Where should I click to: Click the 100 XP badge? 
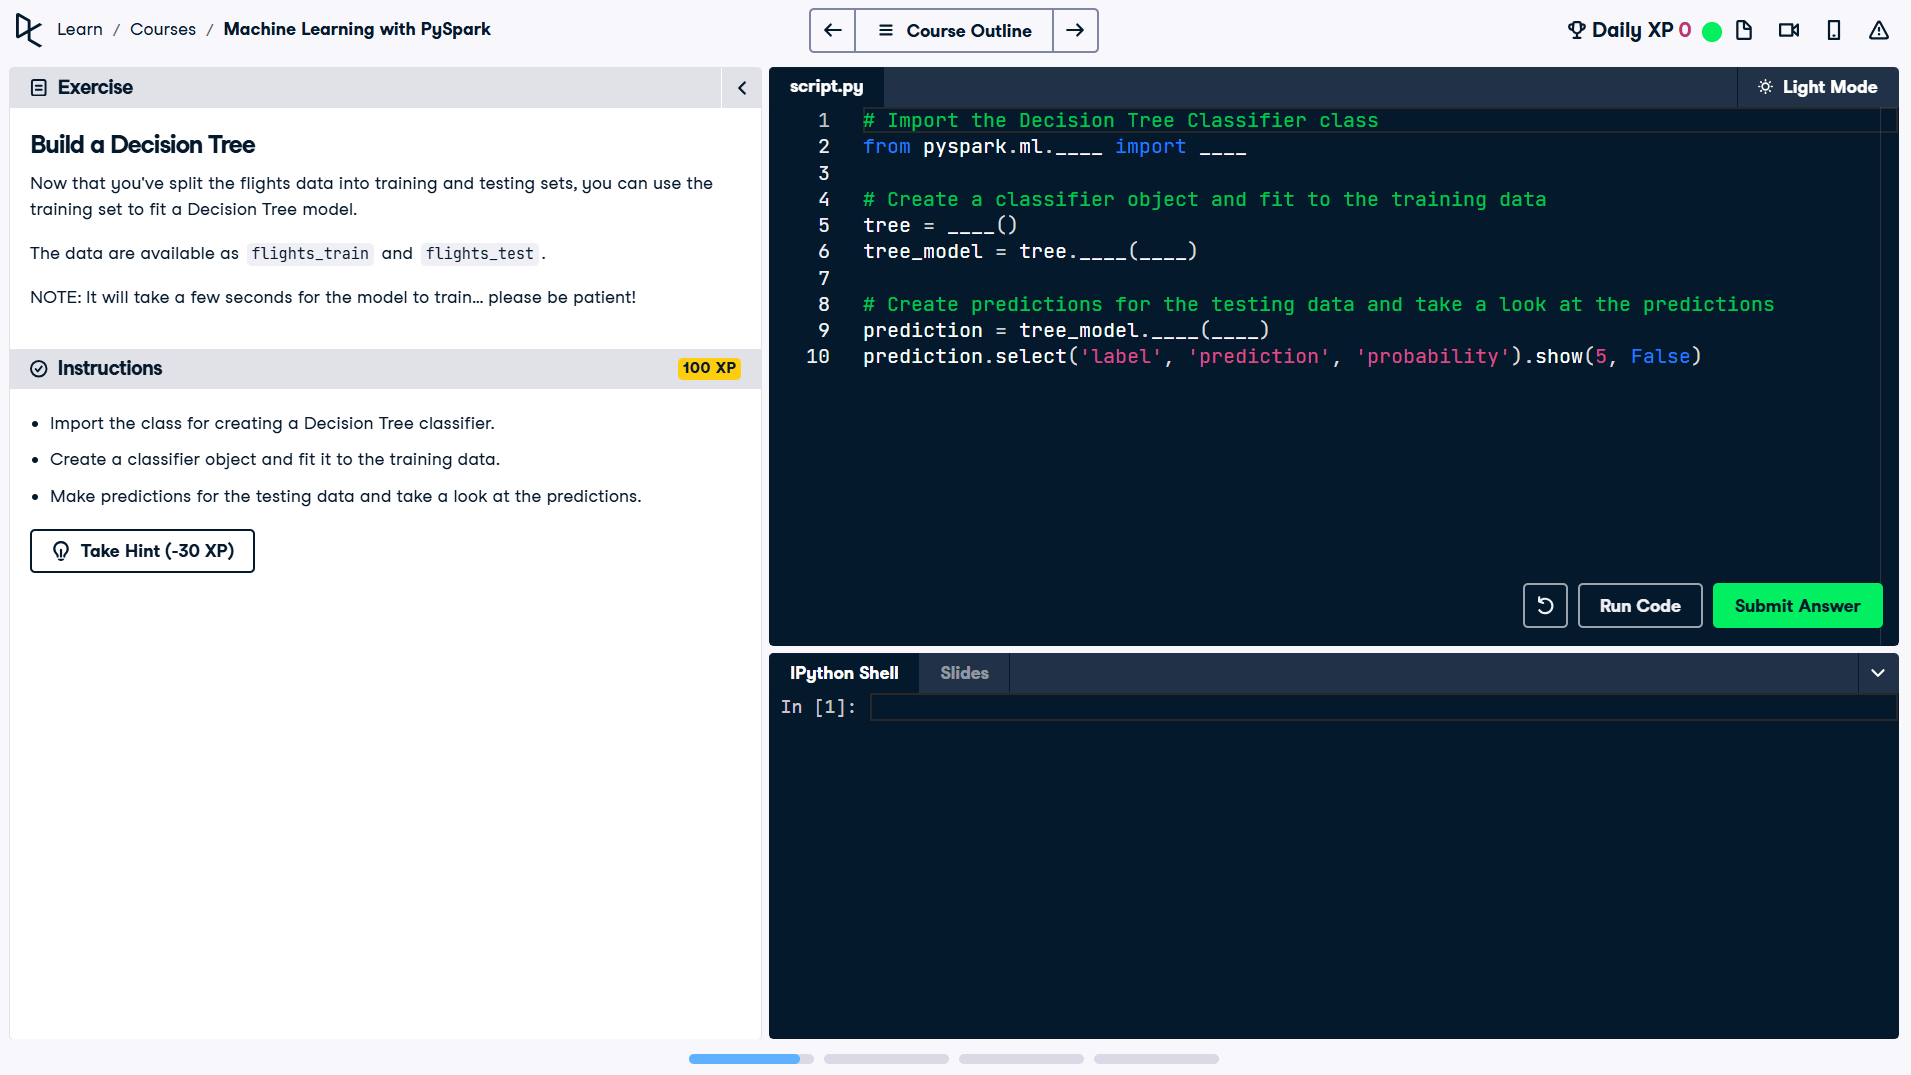709,368
